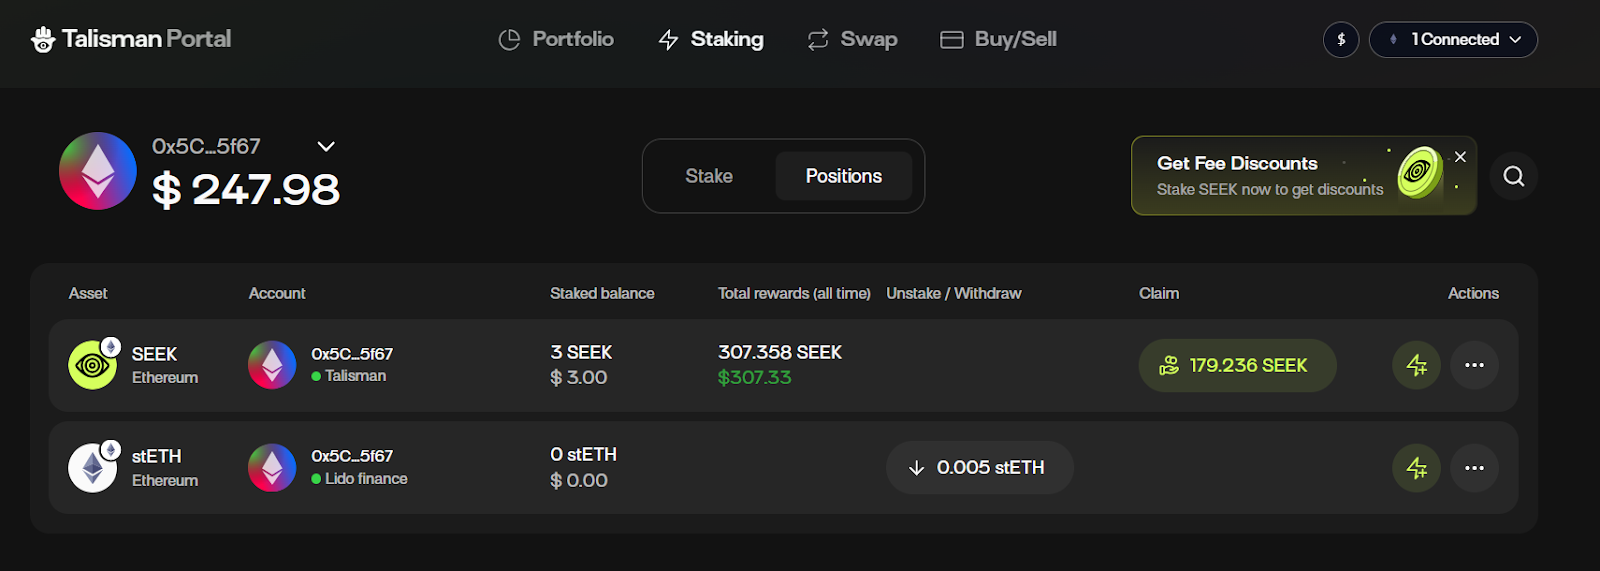Image resolution: width=1600 pixels, height=571 pixels.
Task: Withdraw 0.005 stETH
Action: point(979,468)
